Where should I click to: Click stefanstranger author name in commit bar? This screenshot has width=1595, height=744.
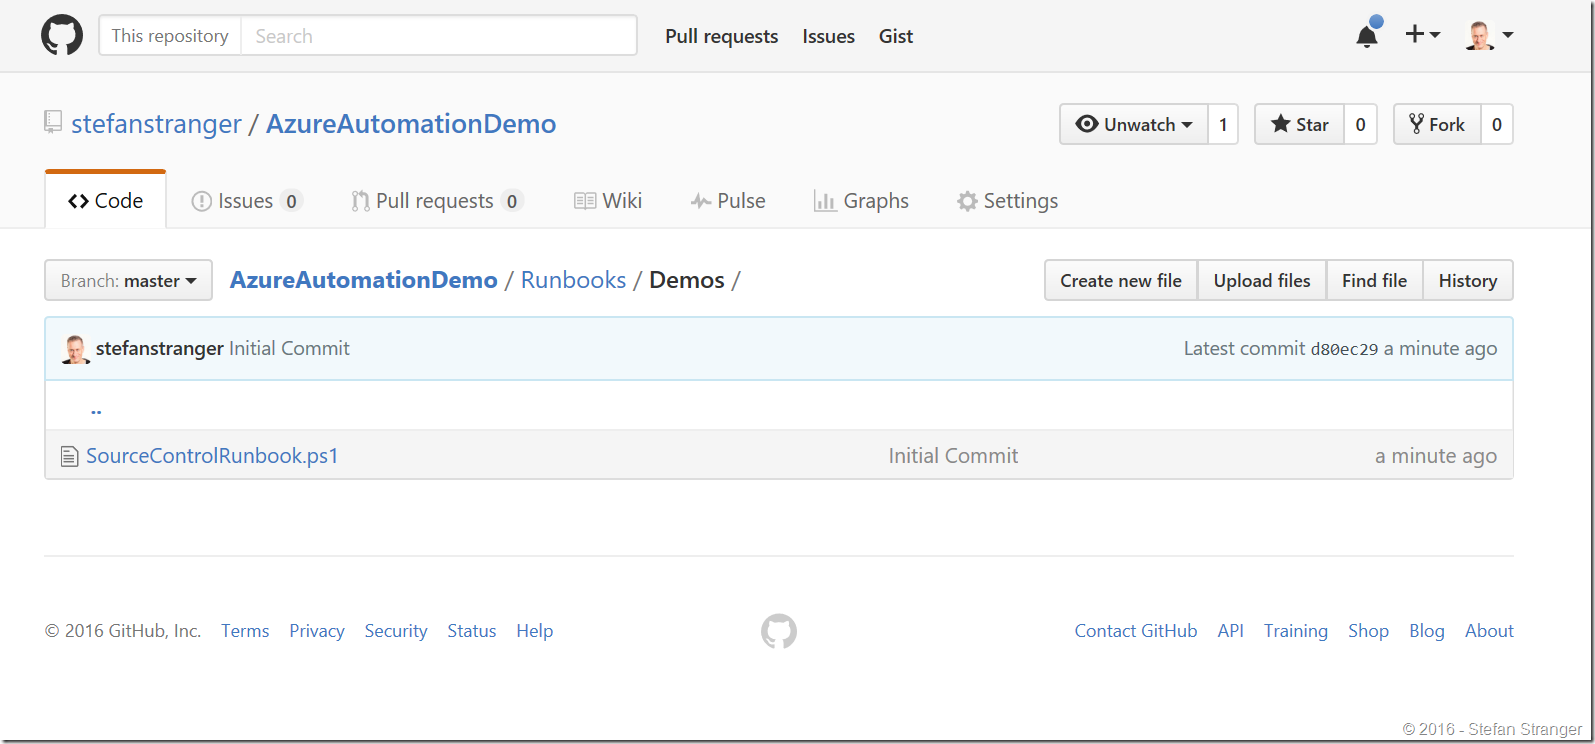[x=160, y=348]
